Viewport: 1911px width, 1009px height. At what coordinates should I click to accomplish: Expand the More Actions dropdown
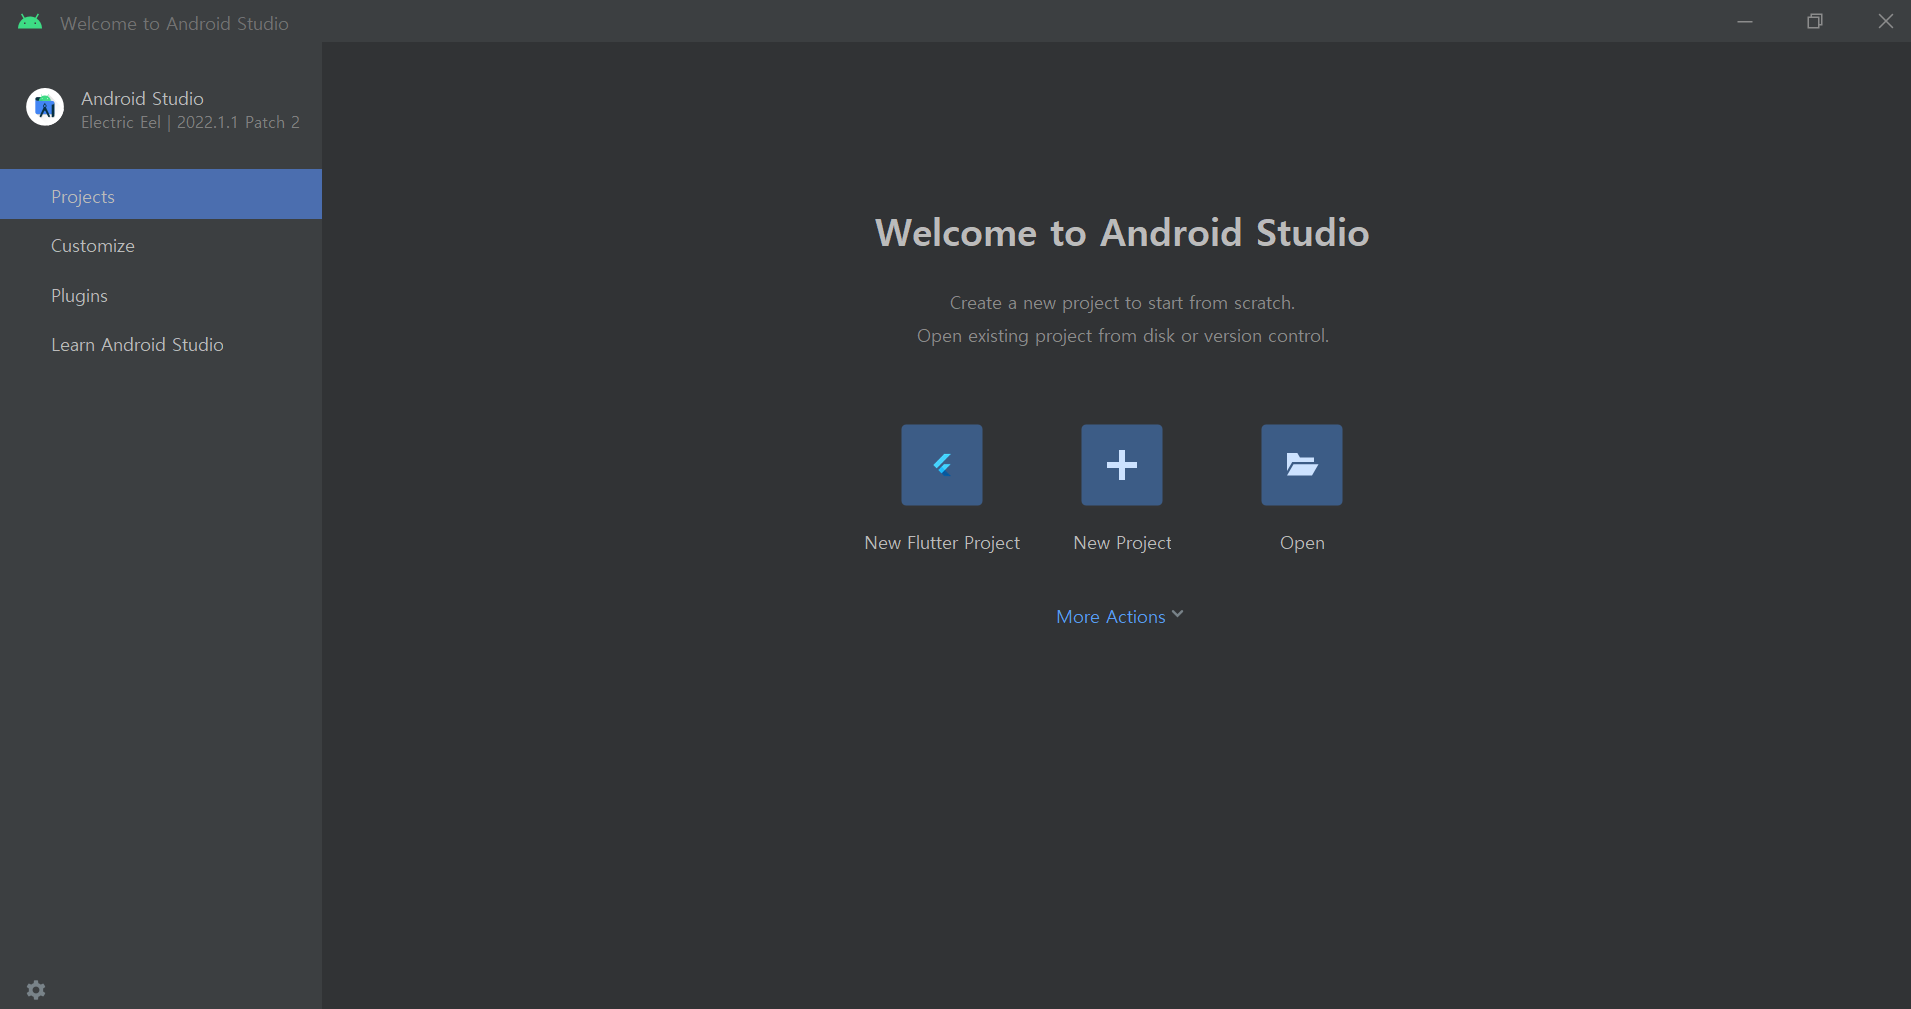1120,616
